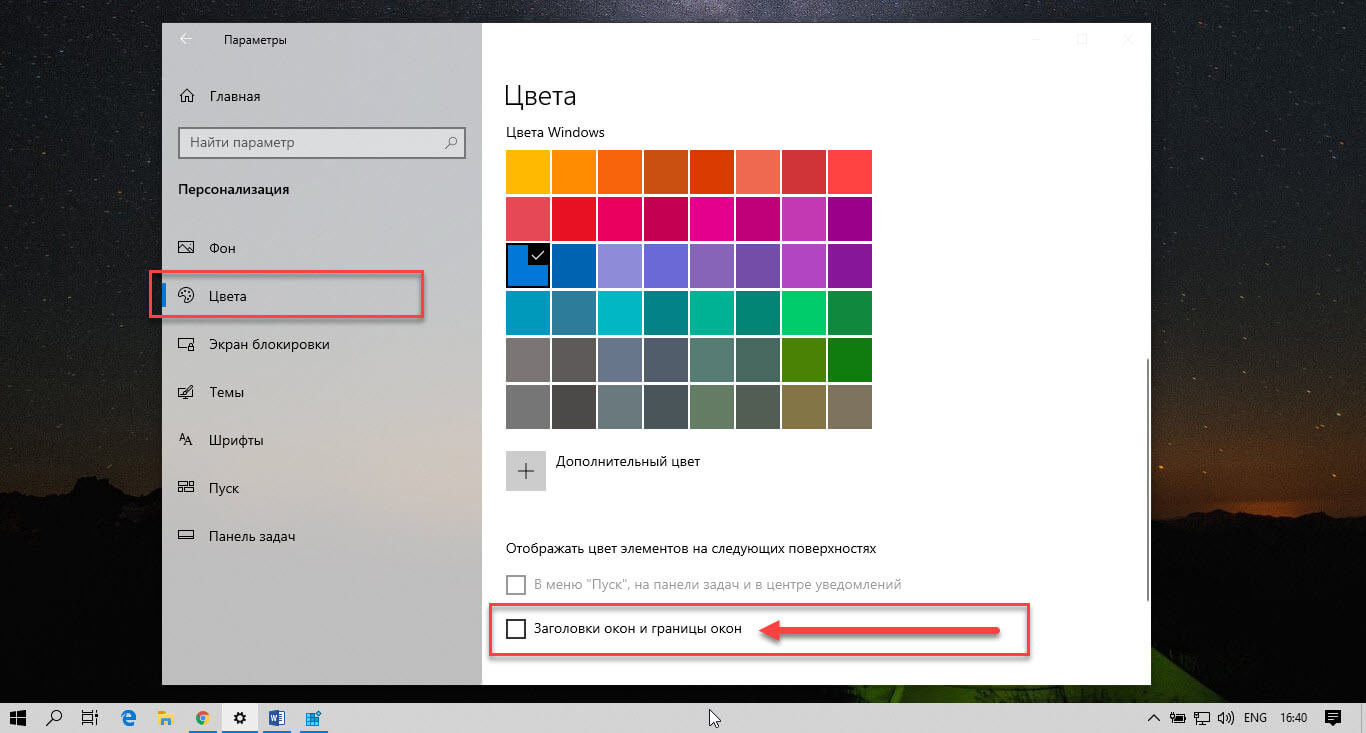Select the checked blue color swatch
Image resolution: width=1366 pixels, height=733 pixels.
(528, 266)
